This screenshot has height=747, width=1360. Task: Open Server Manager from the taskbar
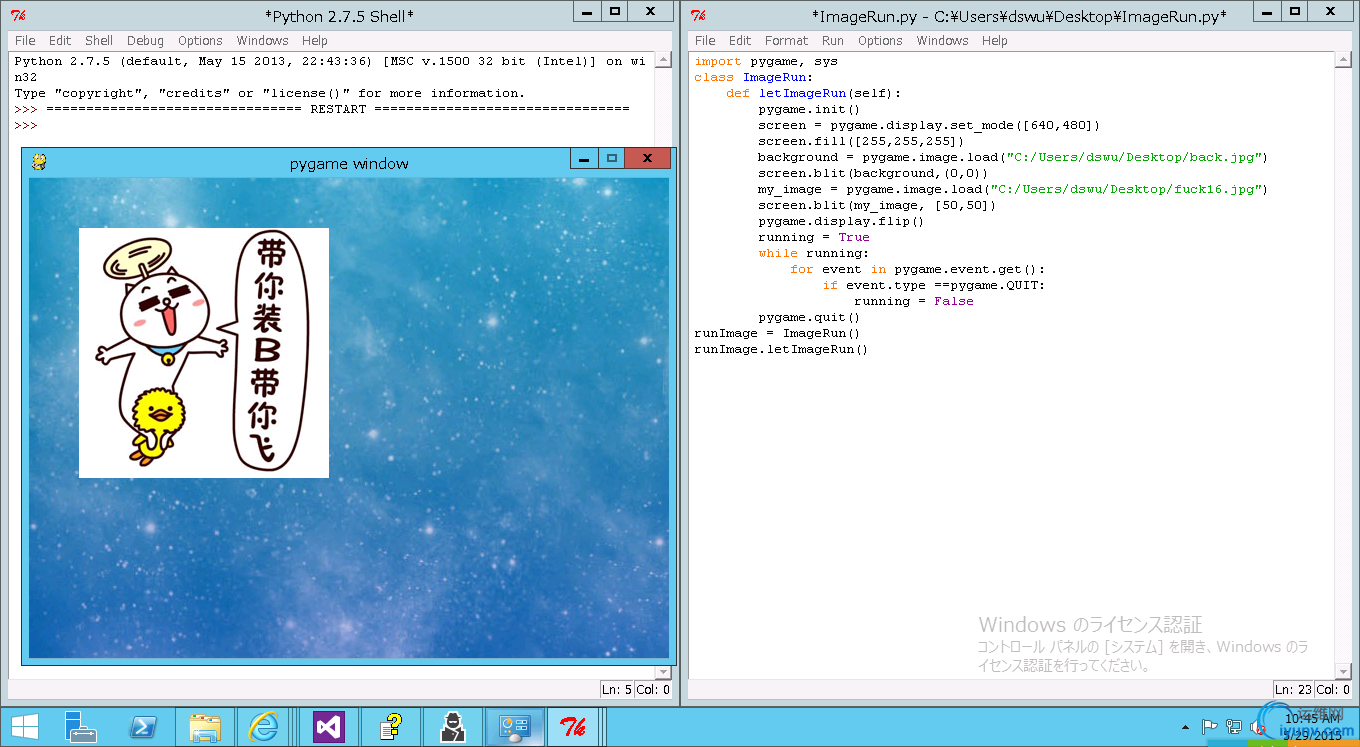tap(79, 727)
